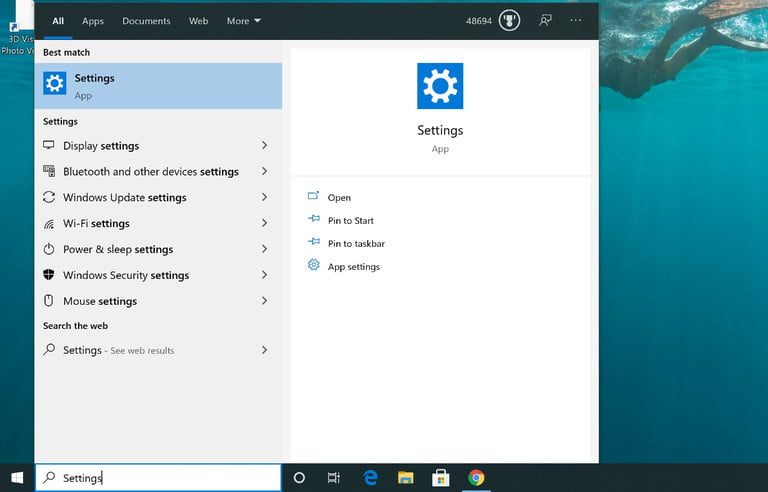Open Microsoft Store from the taskbar

[x=441, y=478]
